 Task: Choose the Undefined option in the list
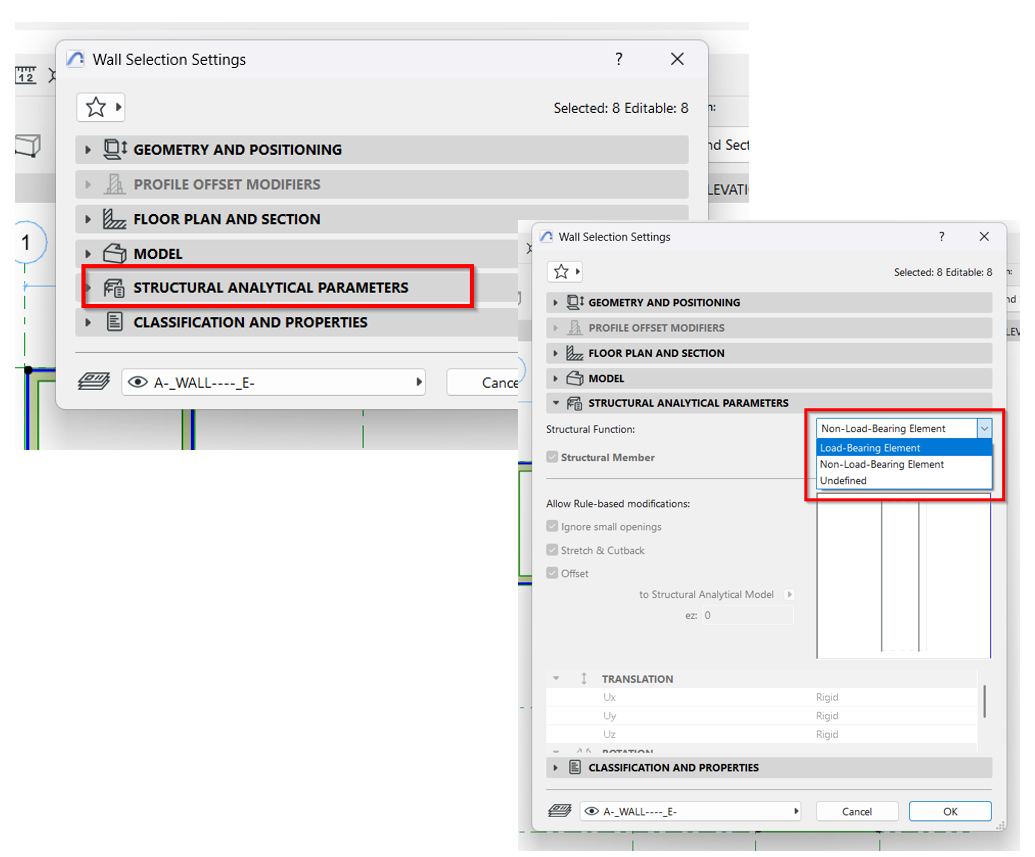(x=844, y=481)
